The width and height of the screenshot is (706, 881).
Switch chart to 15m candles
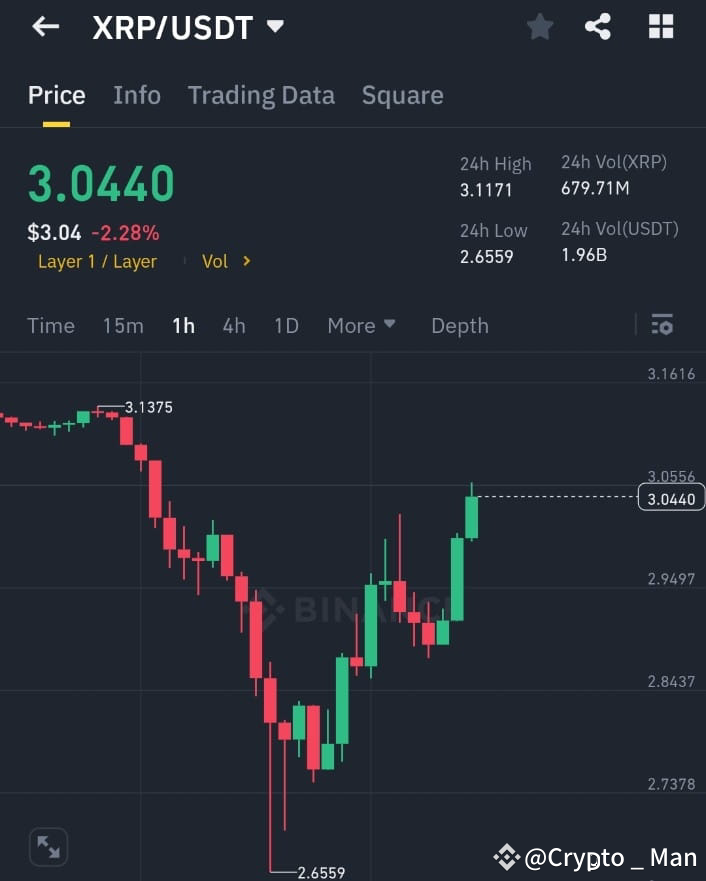tap(123, 325)
